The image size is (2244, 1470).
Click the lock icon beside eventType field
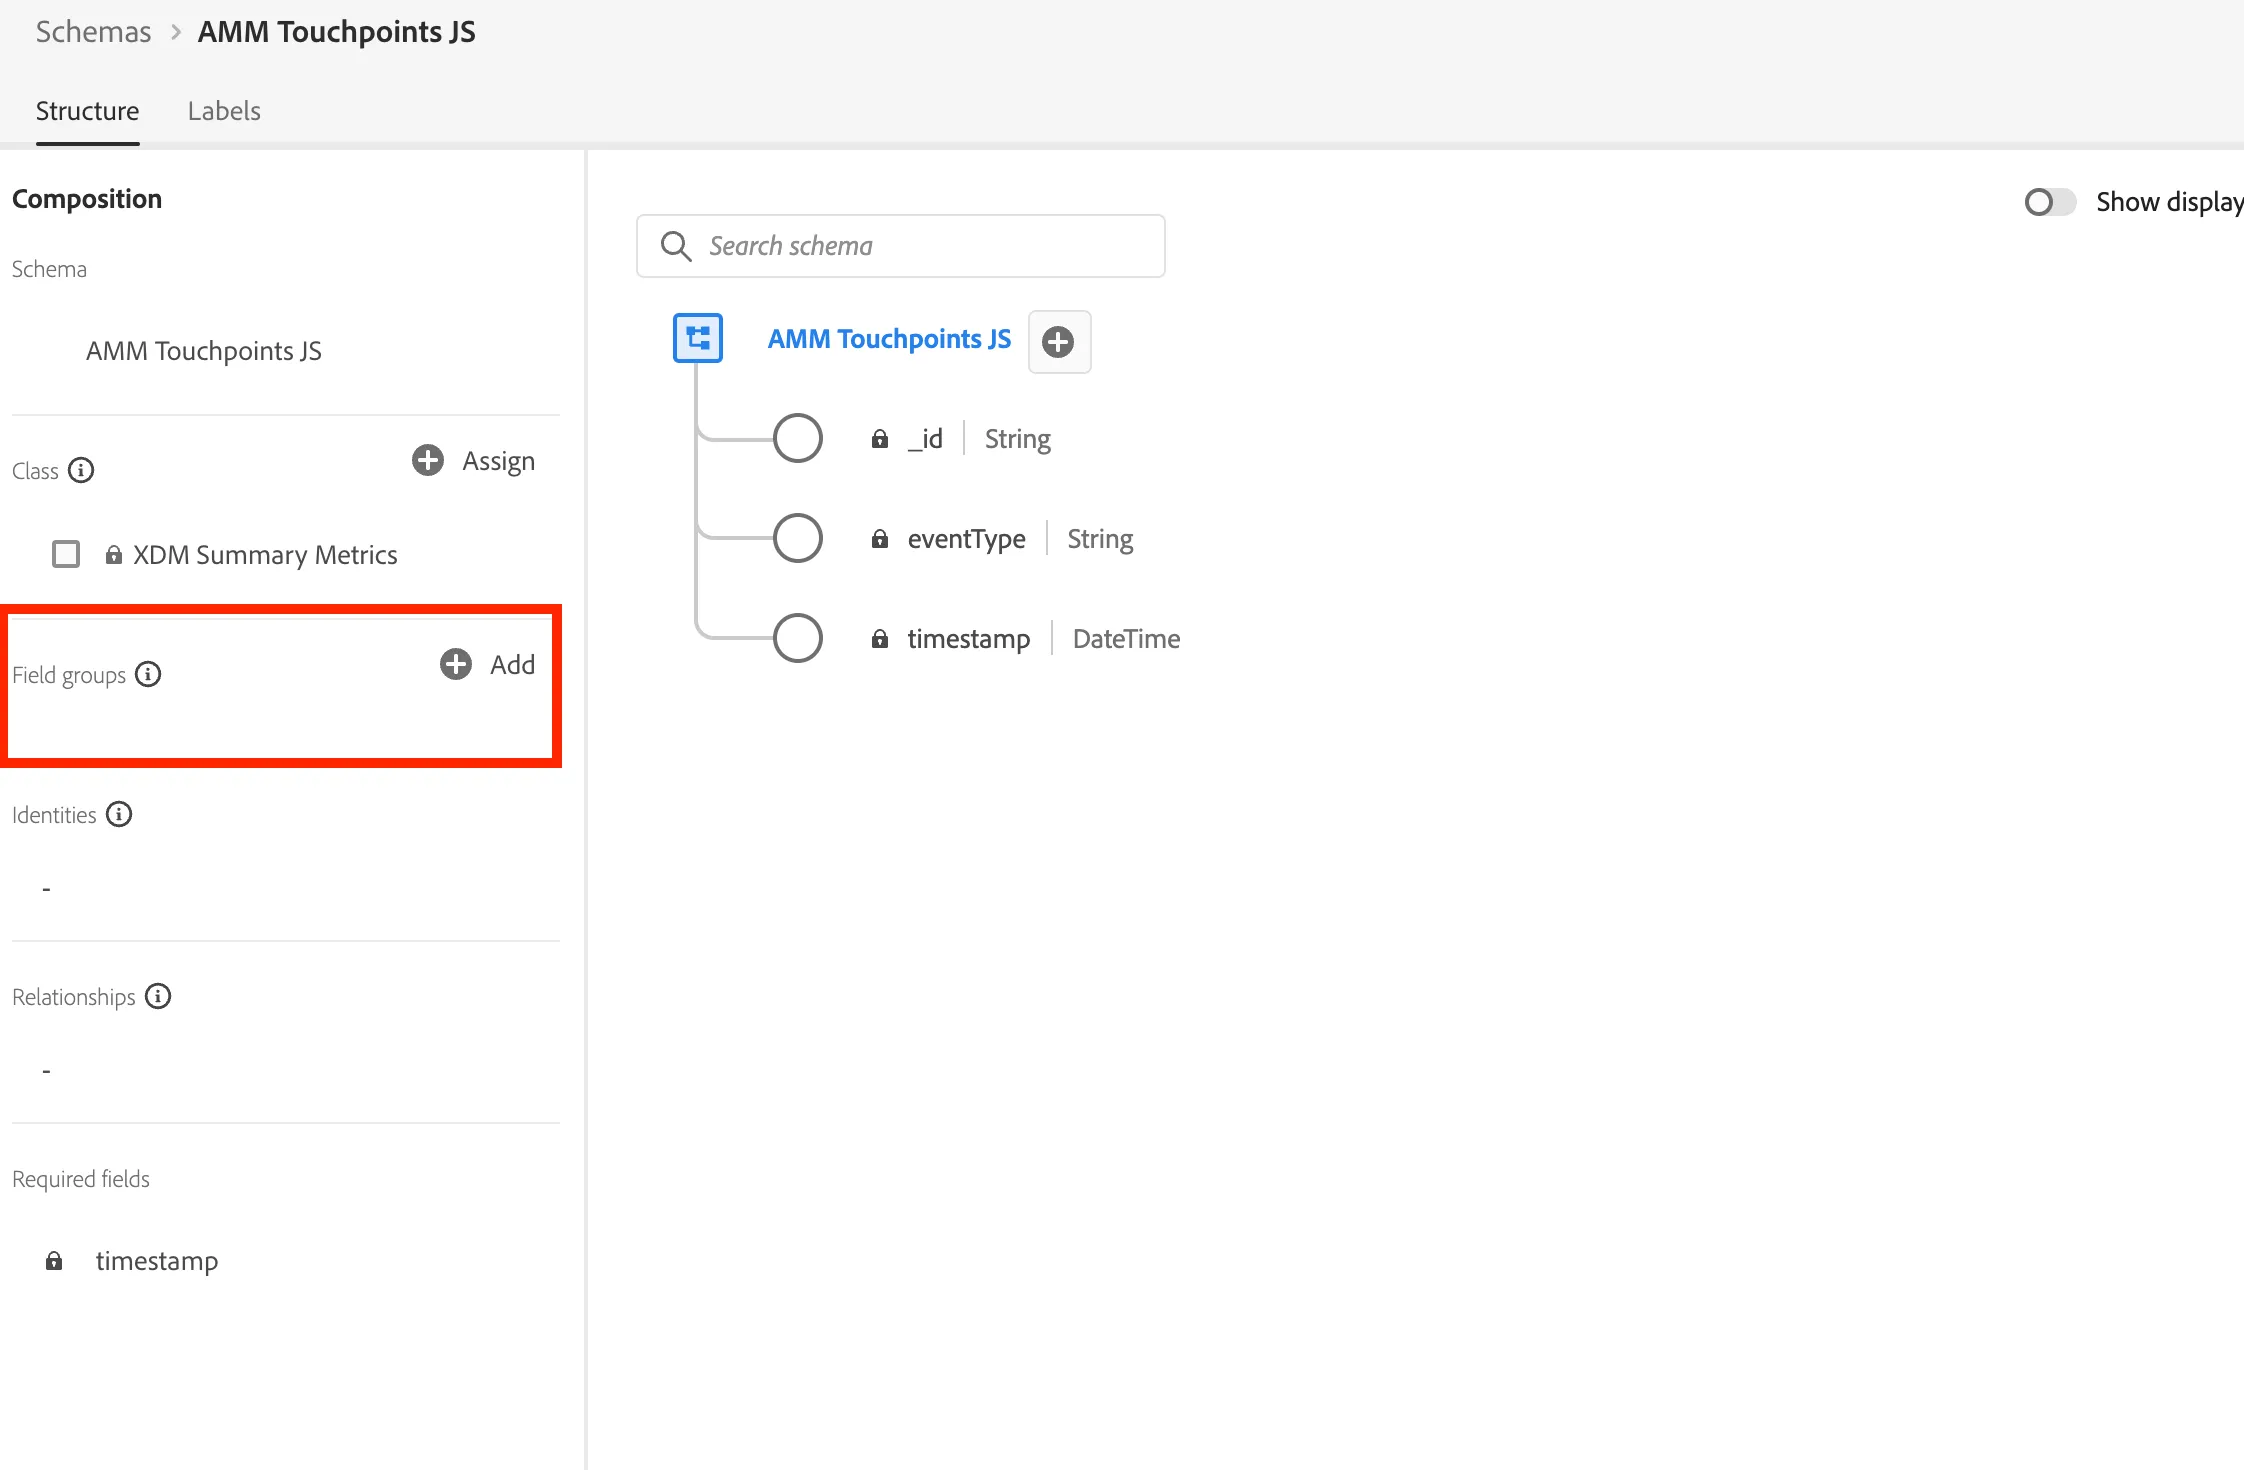coord(880,538)
